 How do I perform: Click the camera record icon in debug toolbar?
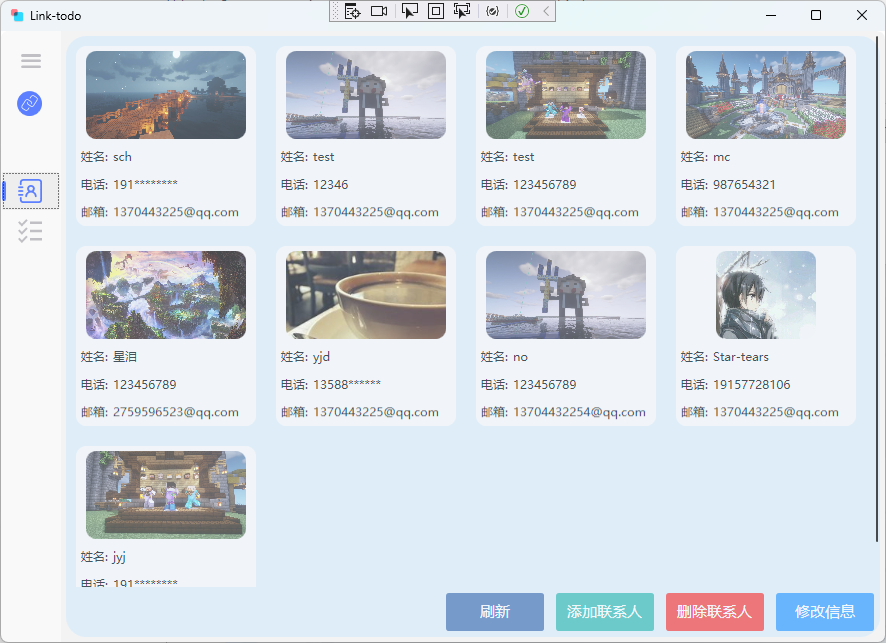(x=379, y=11)
